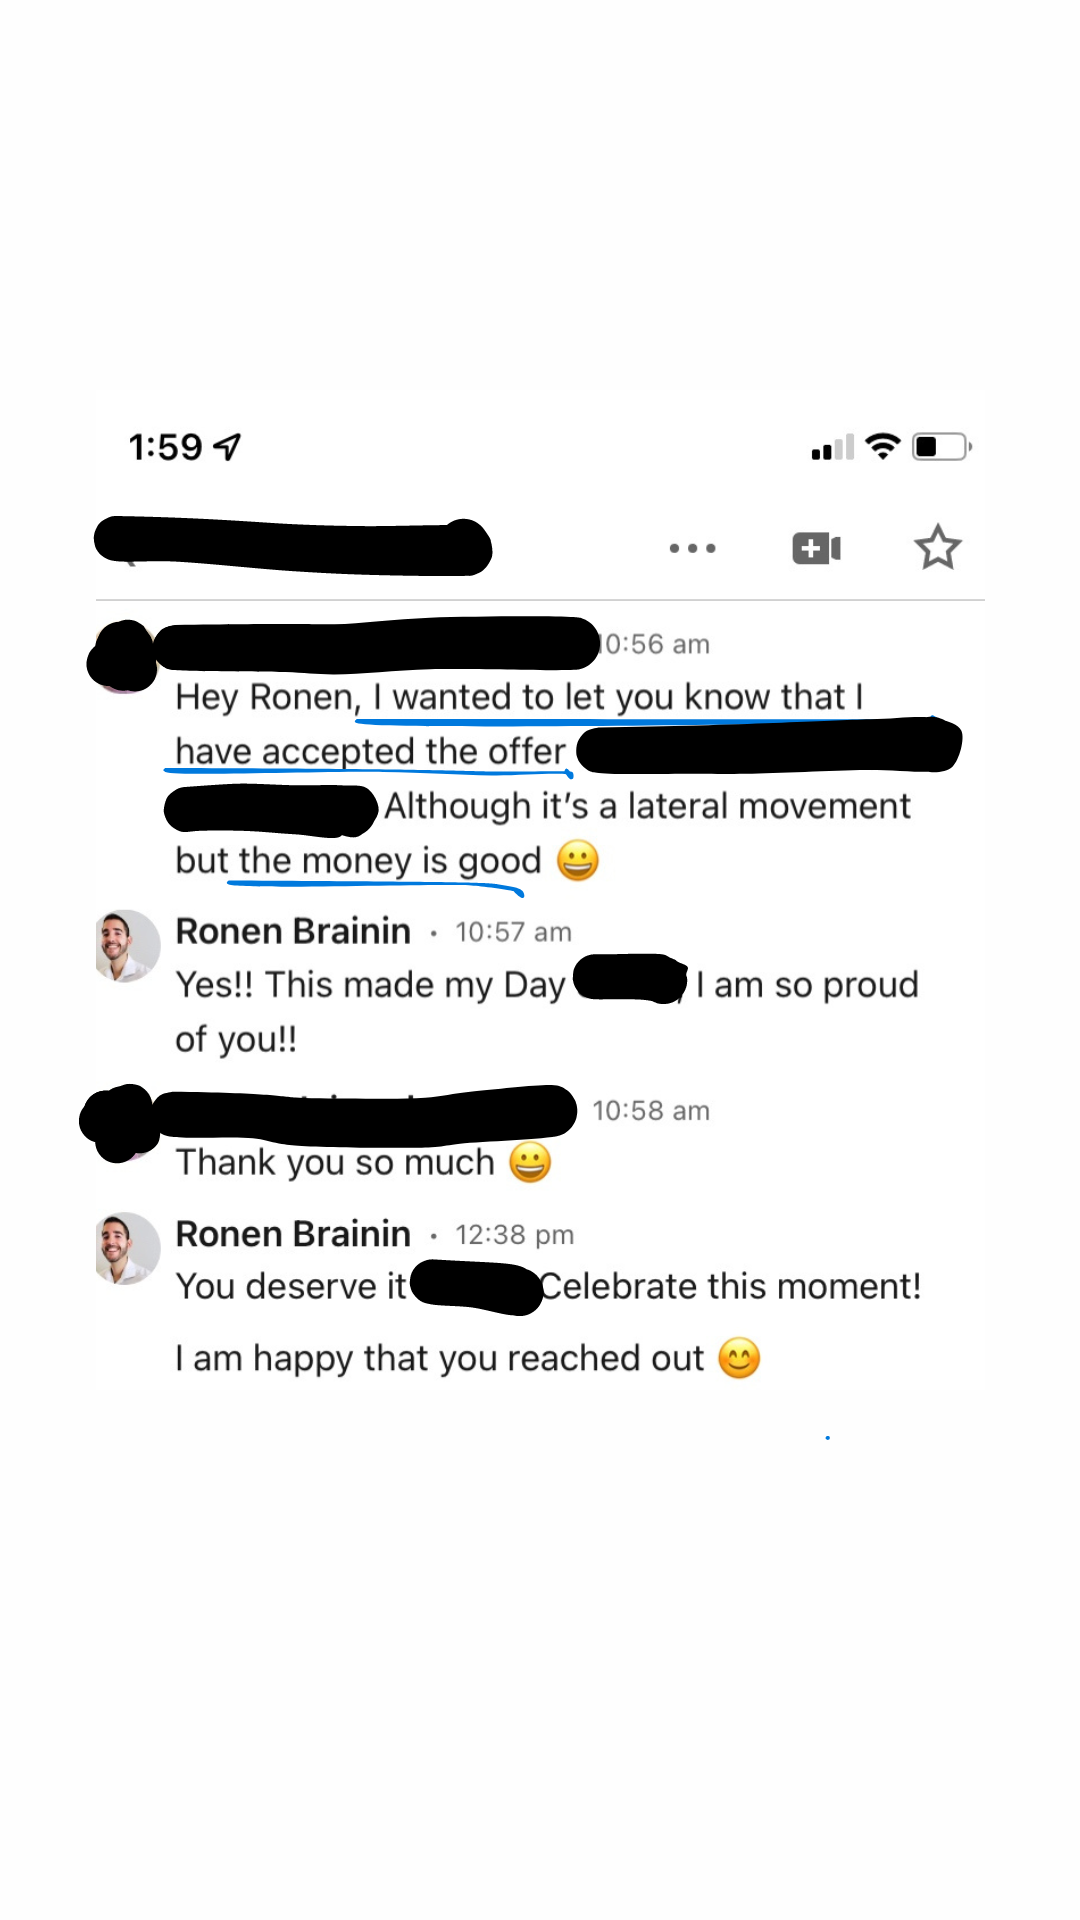This screenshot has width=1080, height=1920.
Task: Start a video call from header
Action: [x=816, y=548]
